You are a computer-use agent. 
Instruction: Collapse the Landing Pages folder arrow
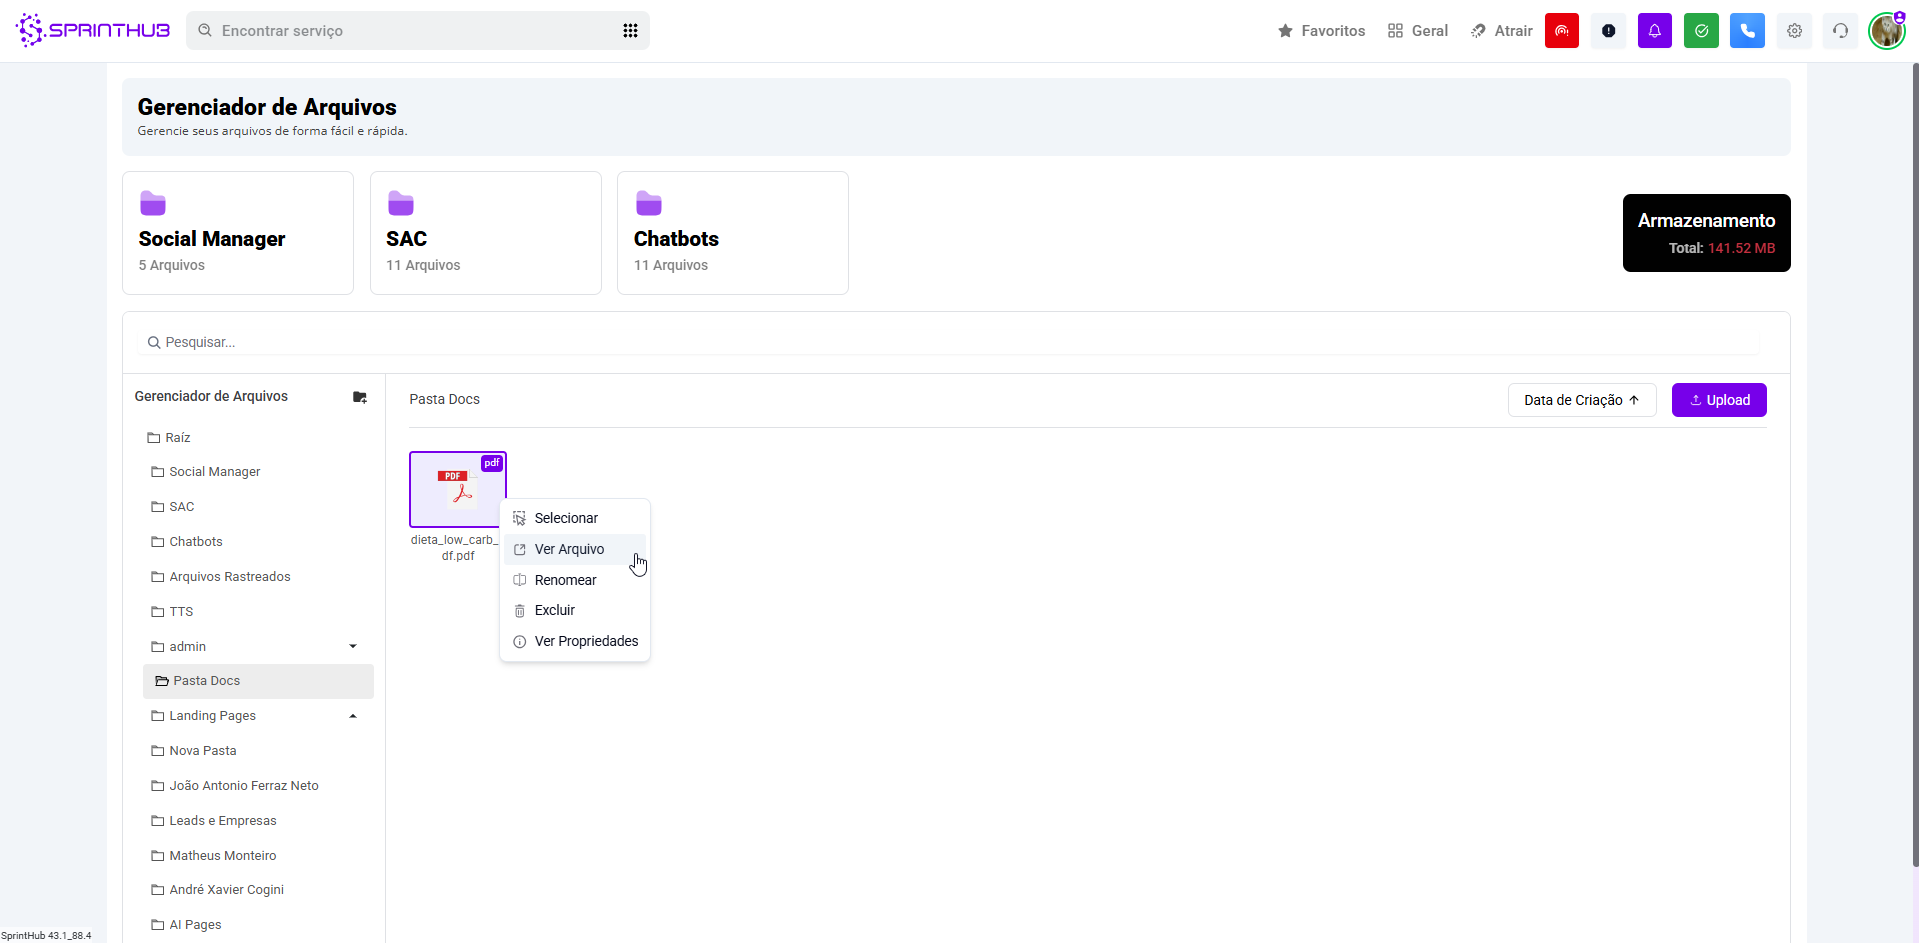pos(353,716)
